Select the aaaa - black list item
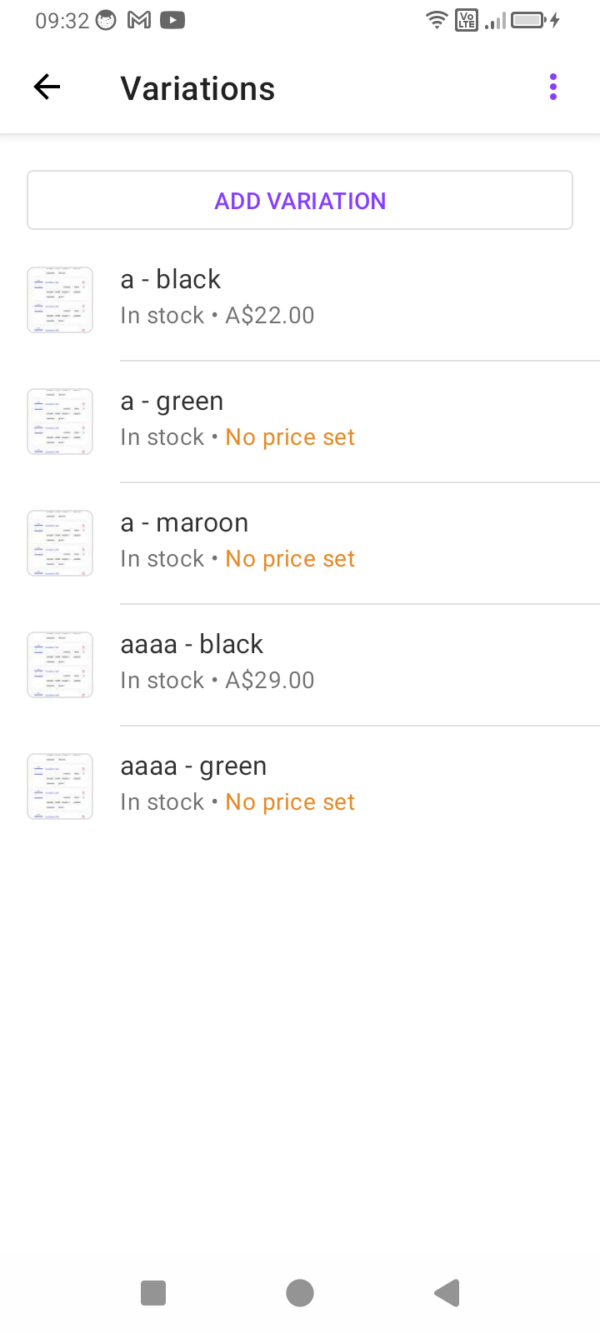This screenshot has height=1333, width=600. (x=340, y=664)
